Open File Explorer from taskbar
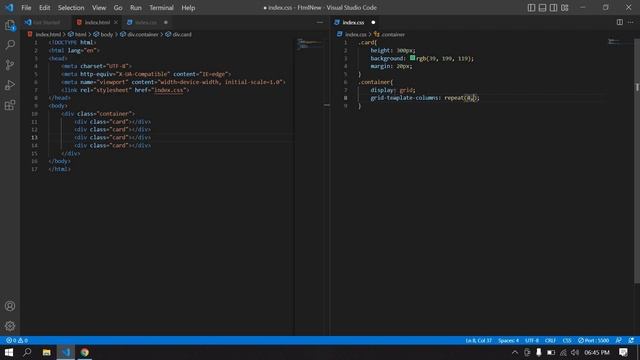The image size is (640, 360). [47, 352]
